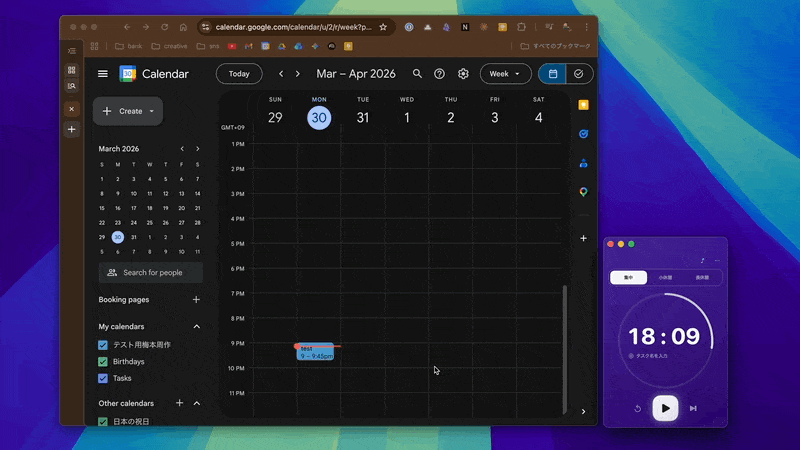Image resolution: width=800 pixels, height=450 pixels.
Task: Collapse the Other calendars section
Action: pos(197,403)
